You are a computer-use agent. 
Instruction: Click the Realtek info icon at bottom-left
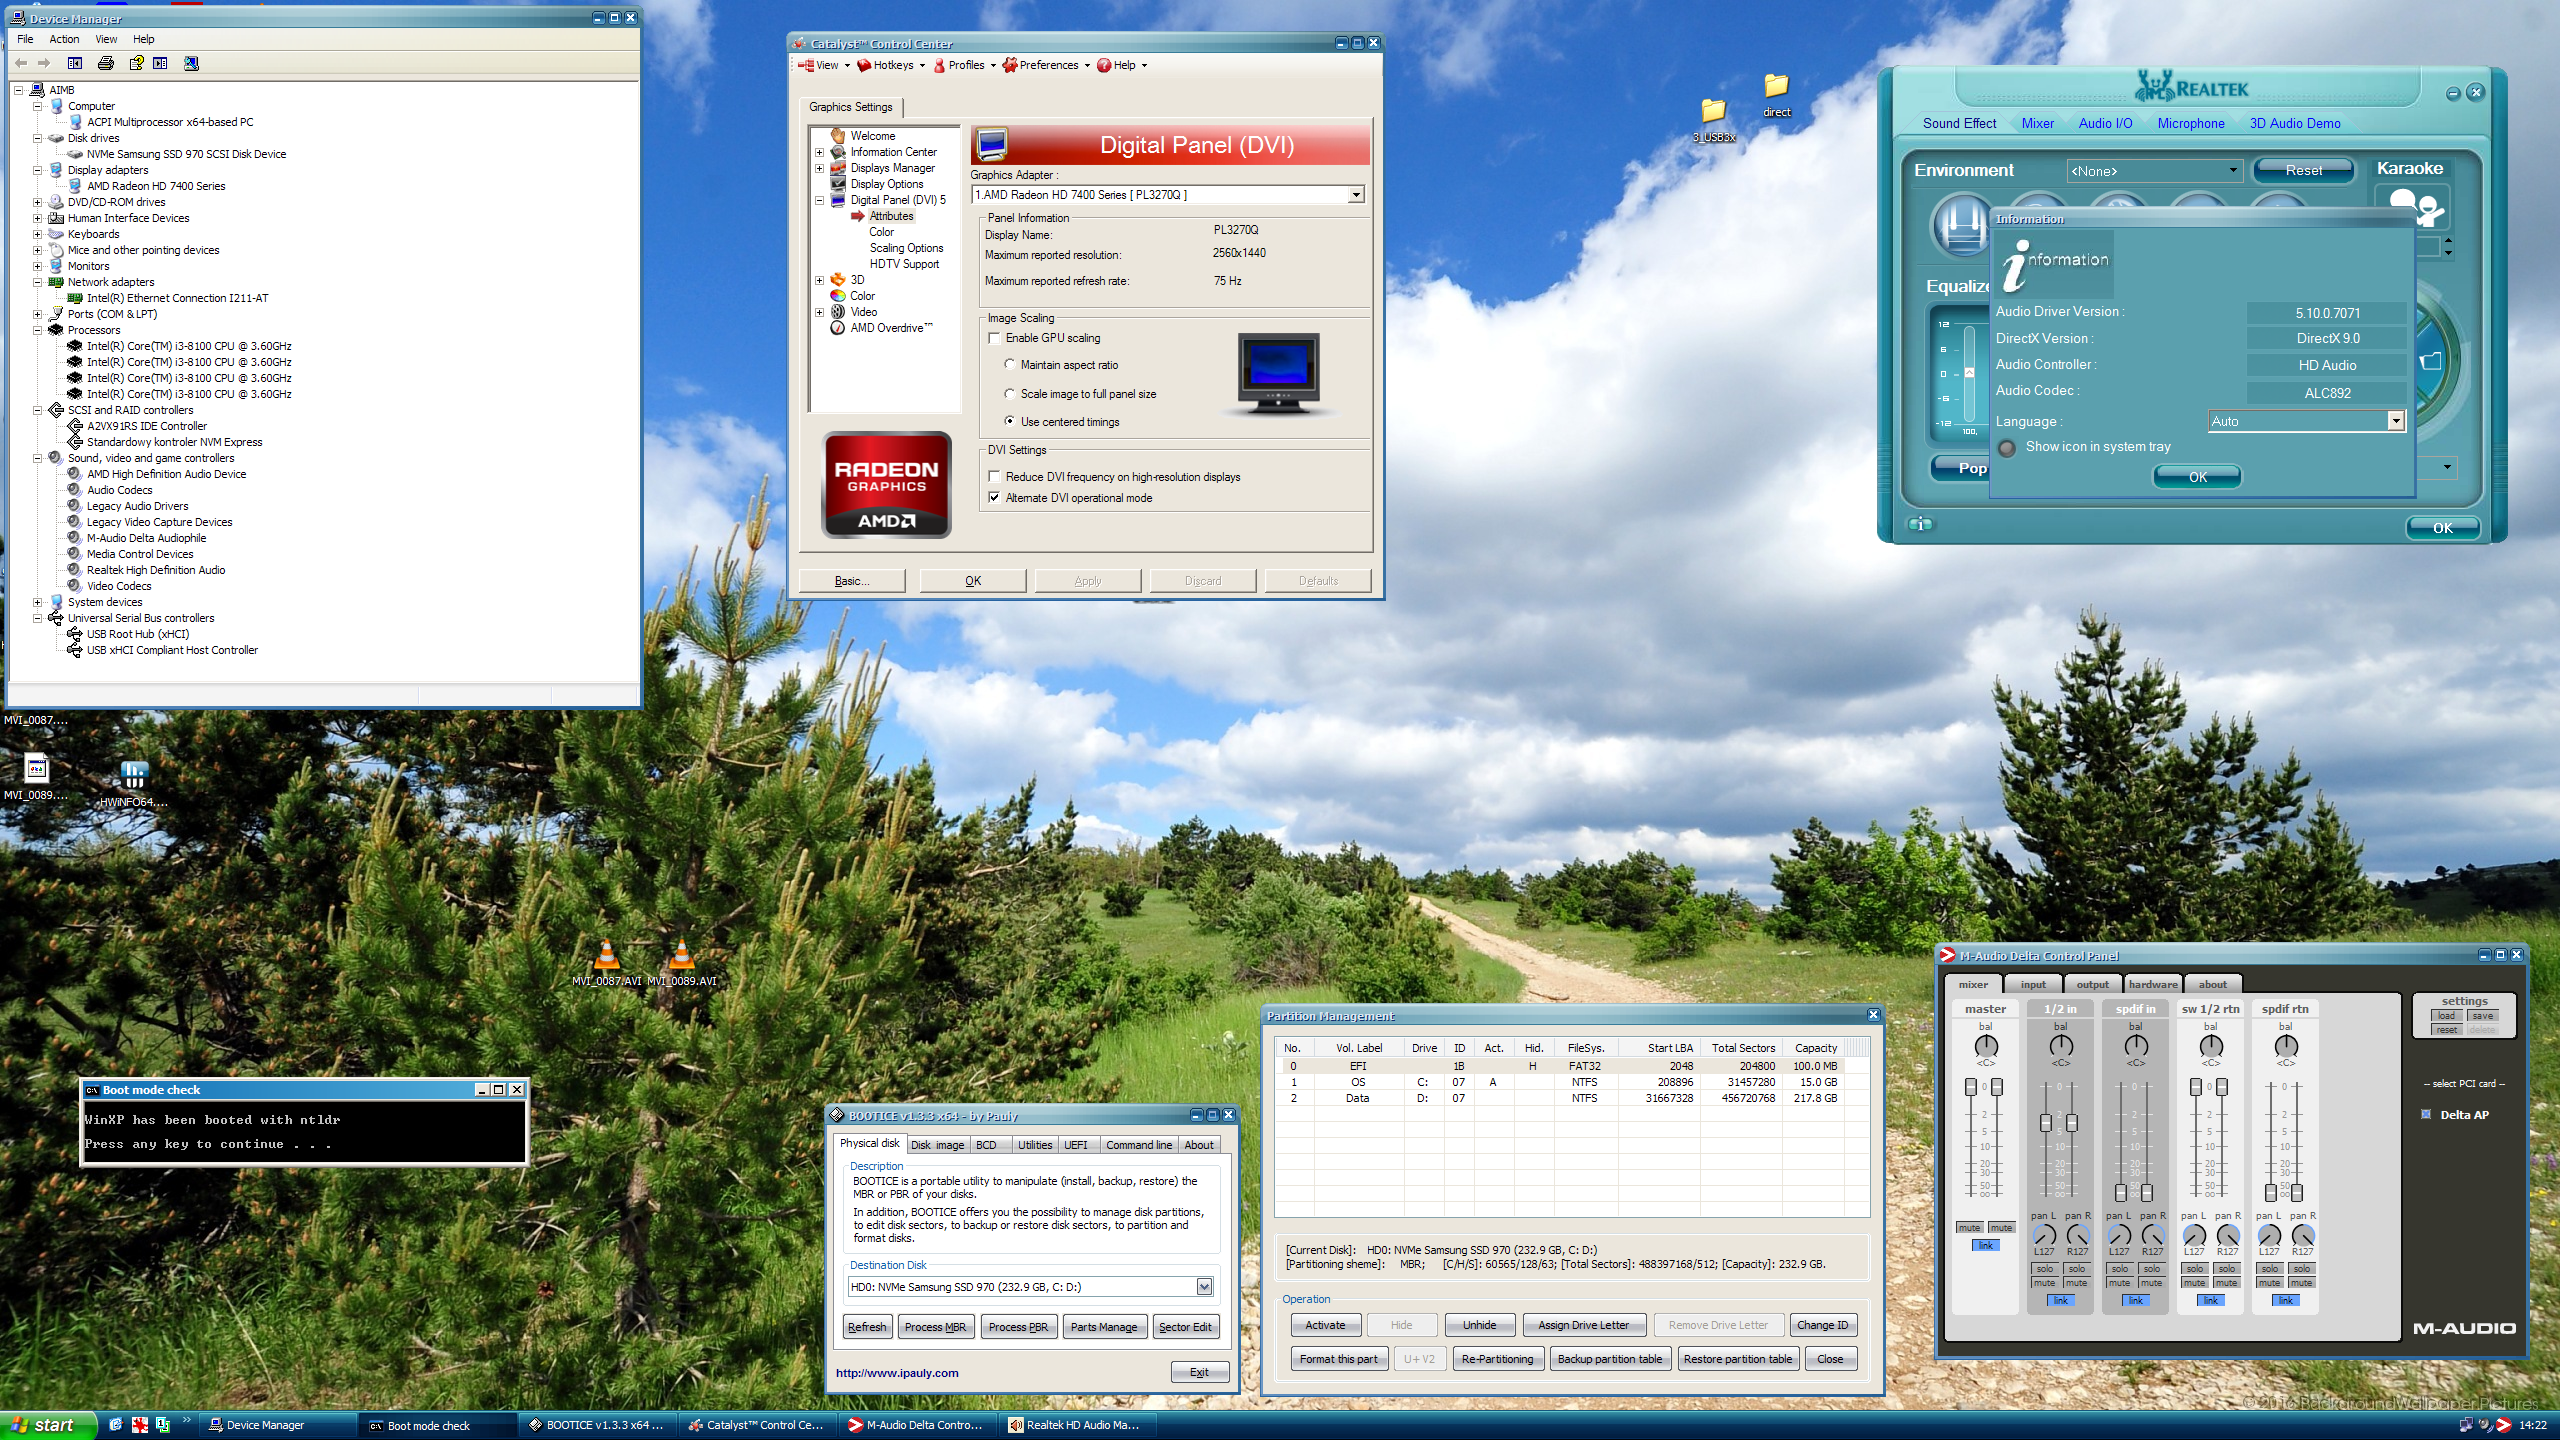click(x=1920, y=524)
